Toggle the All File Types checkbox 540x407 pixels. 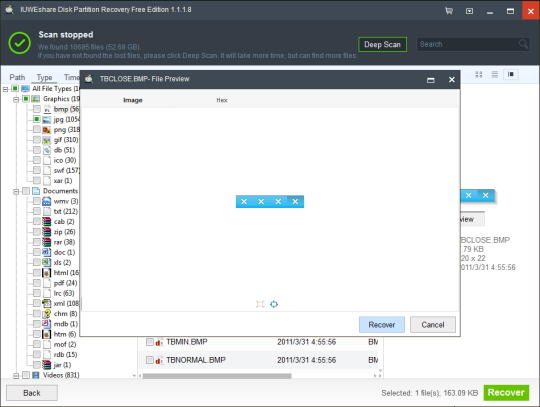15,89
